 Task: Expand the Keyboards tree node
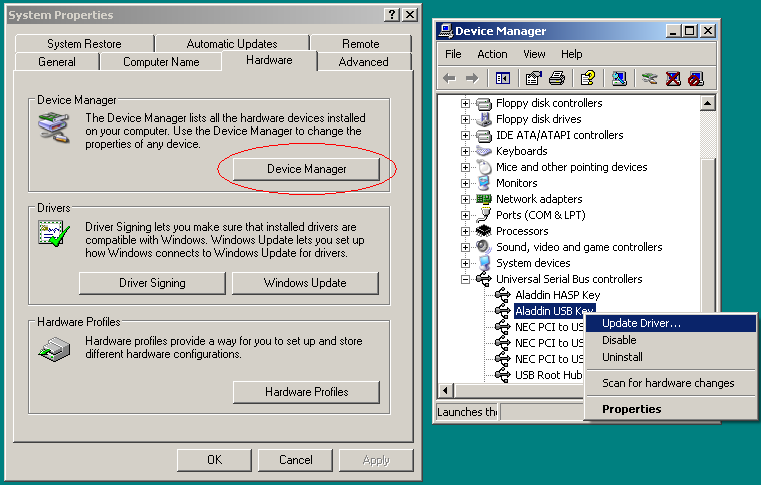click(x=465, y=151)
